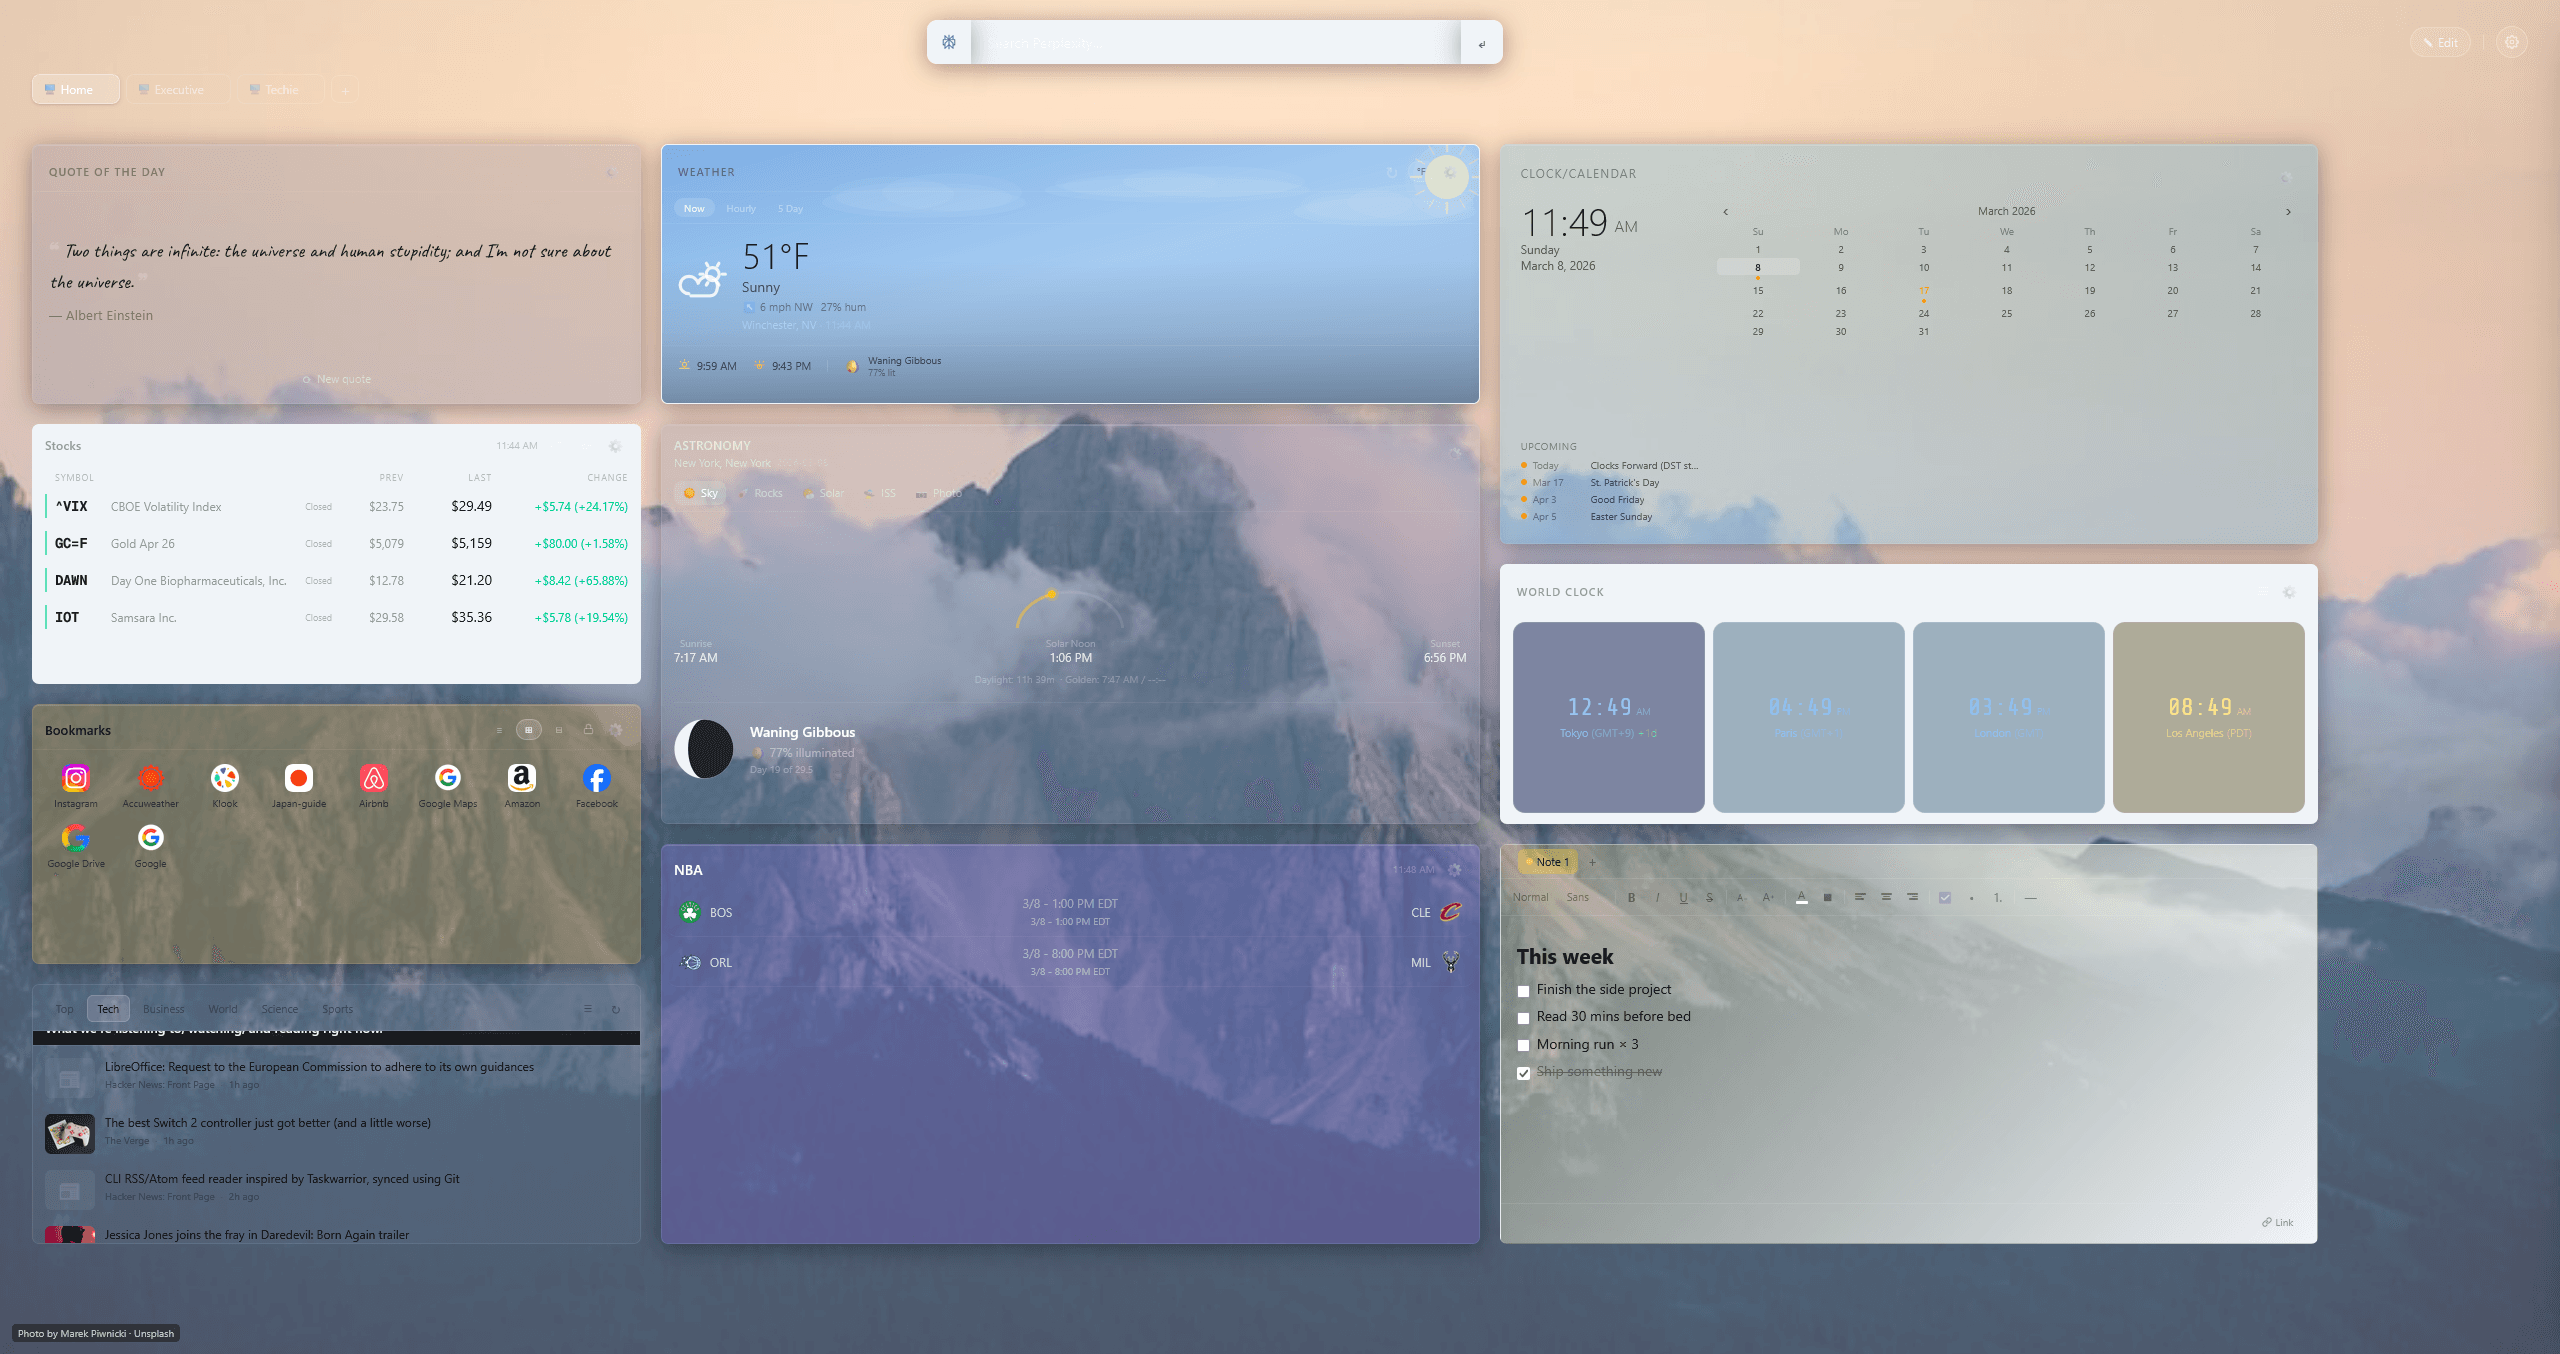Viewport: 2560px width, 1354px height.
Task: Open the 'Sans' font family dropdown
Action: (x=1579, y=897)
